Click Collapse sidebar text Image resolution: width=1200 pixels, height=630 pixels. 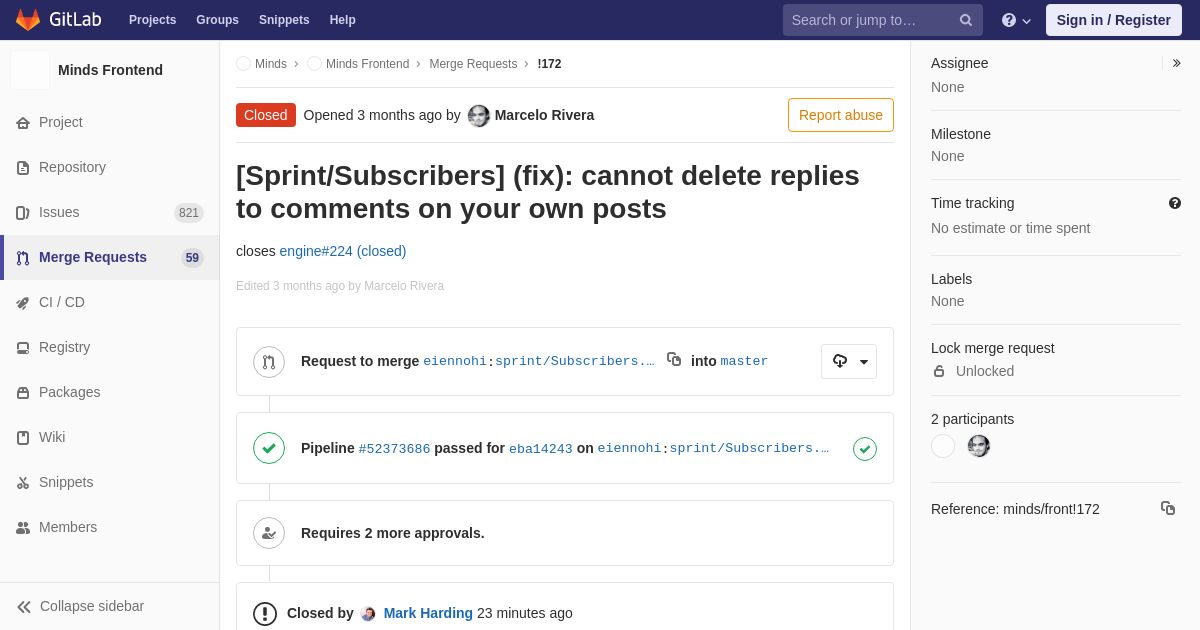point(92,606)
